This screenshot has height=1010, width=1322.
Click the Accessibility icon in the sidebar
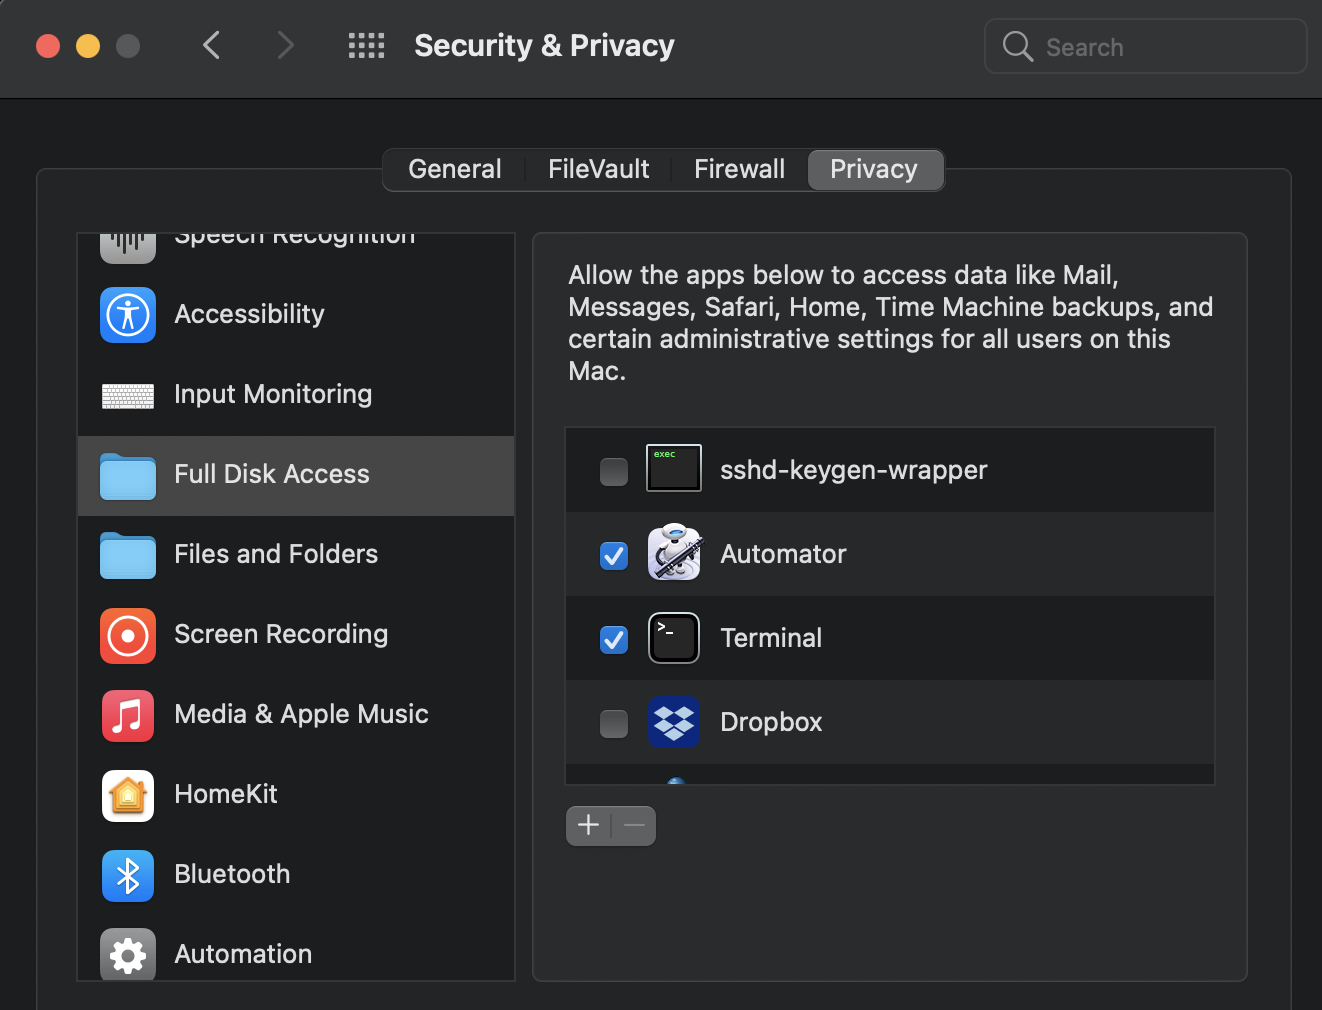[128, 315]
